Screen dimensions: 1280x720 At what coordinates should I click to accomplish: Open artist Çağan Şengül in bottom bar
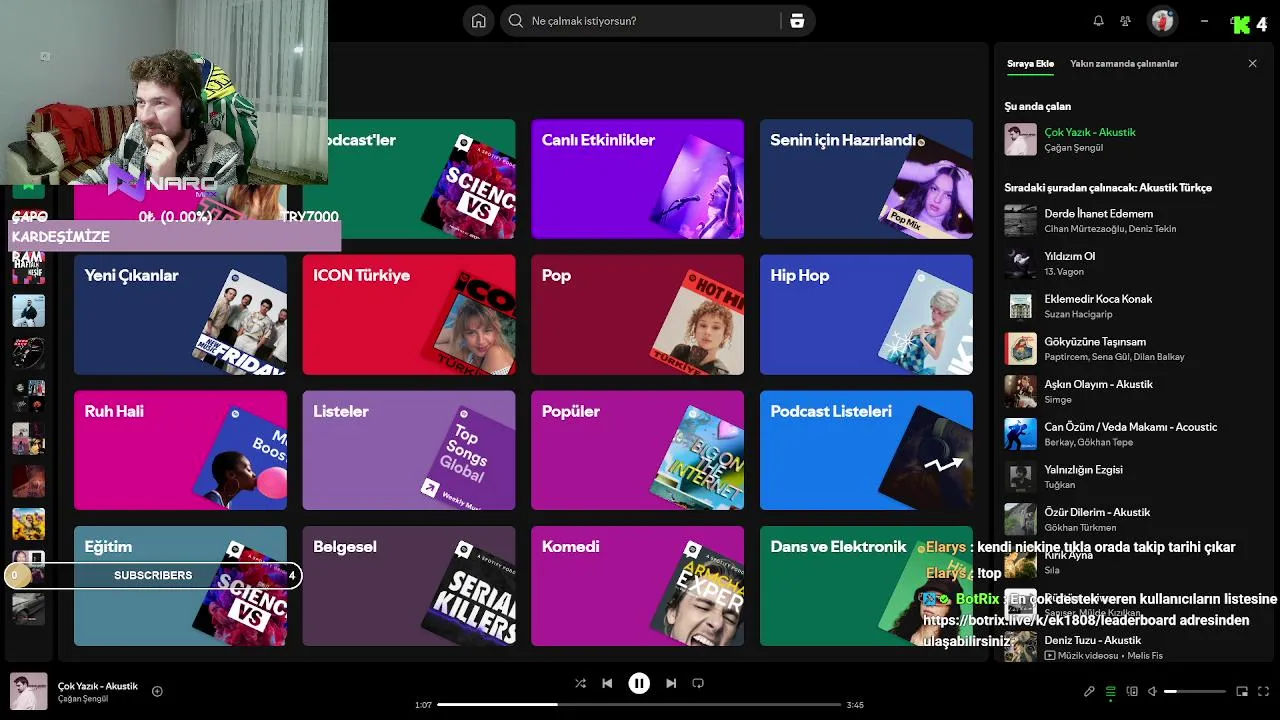[83, 699]
